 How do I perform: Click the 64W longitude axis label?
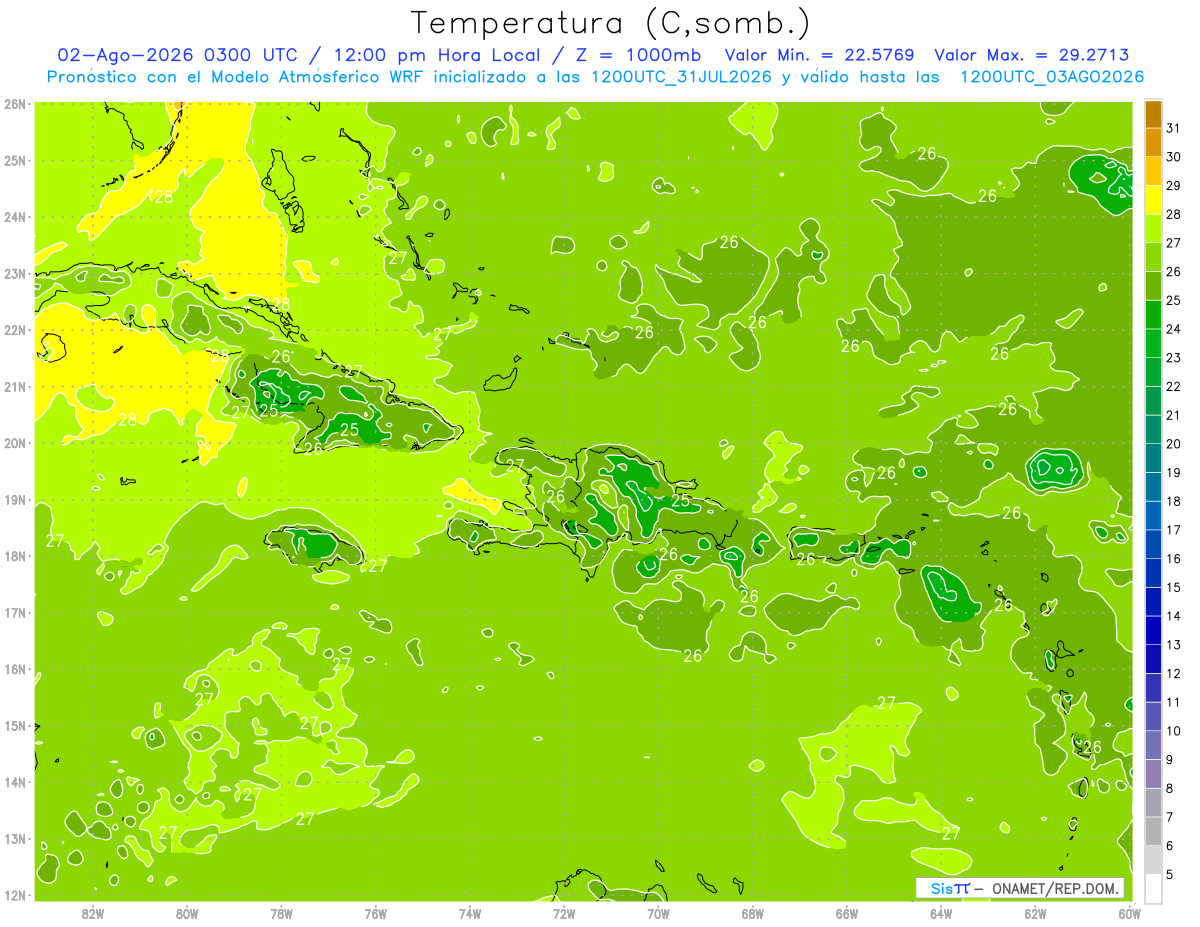941,913
